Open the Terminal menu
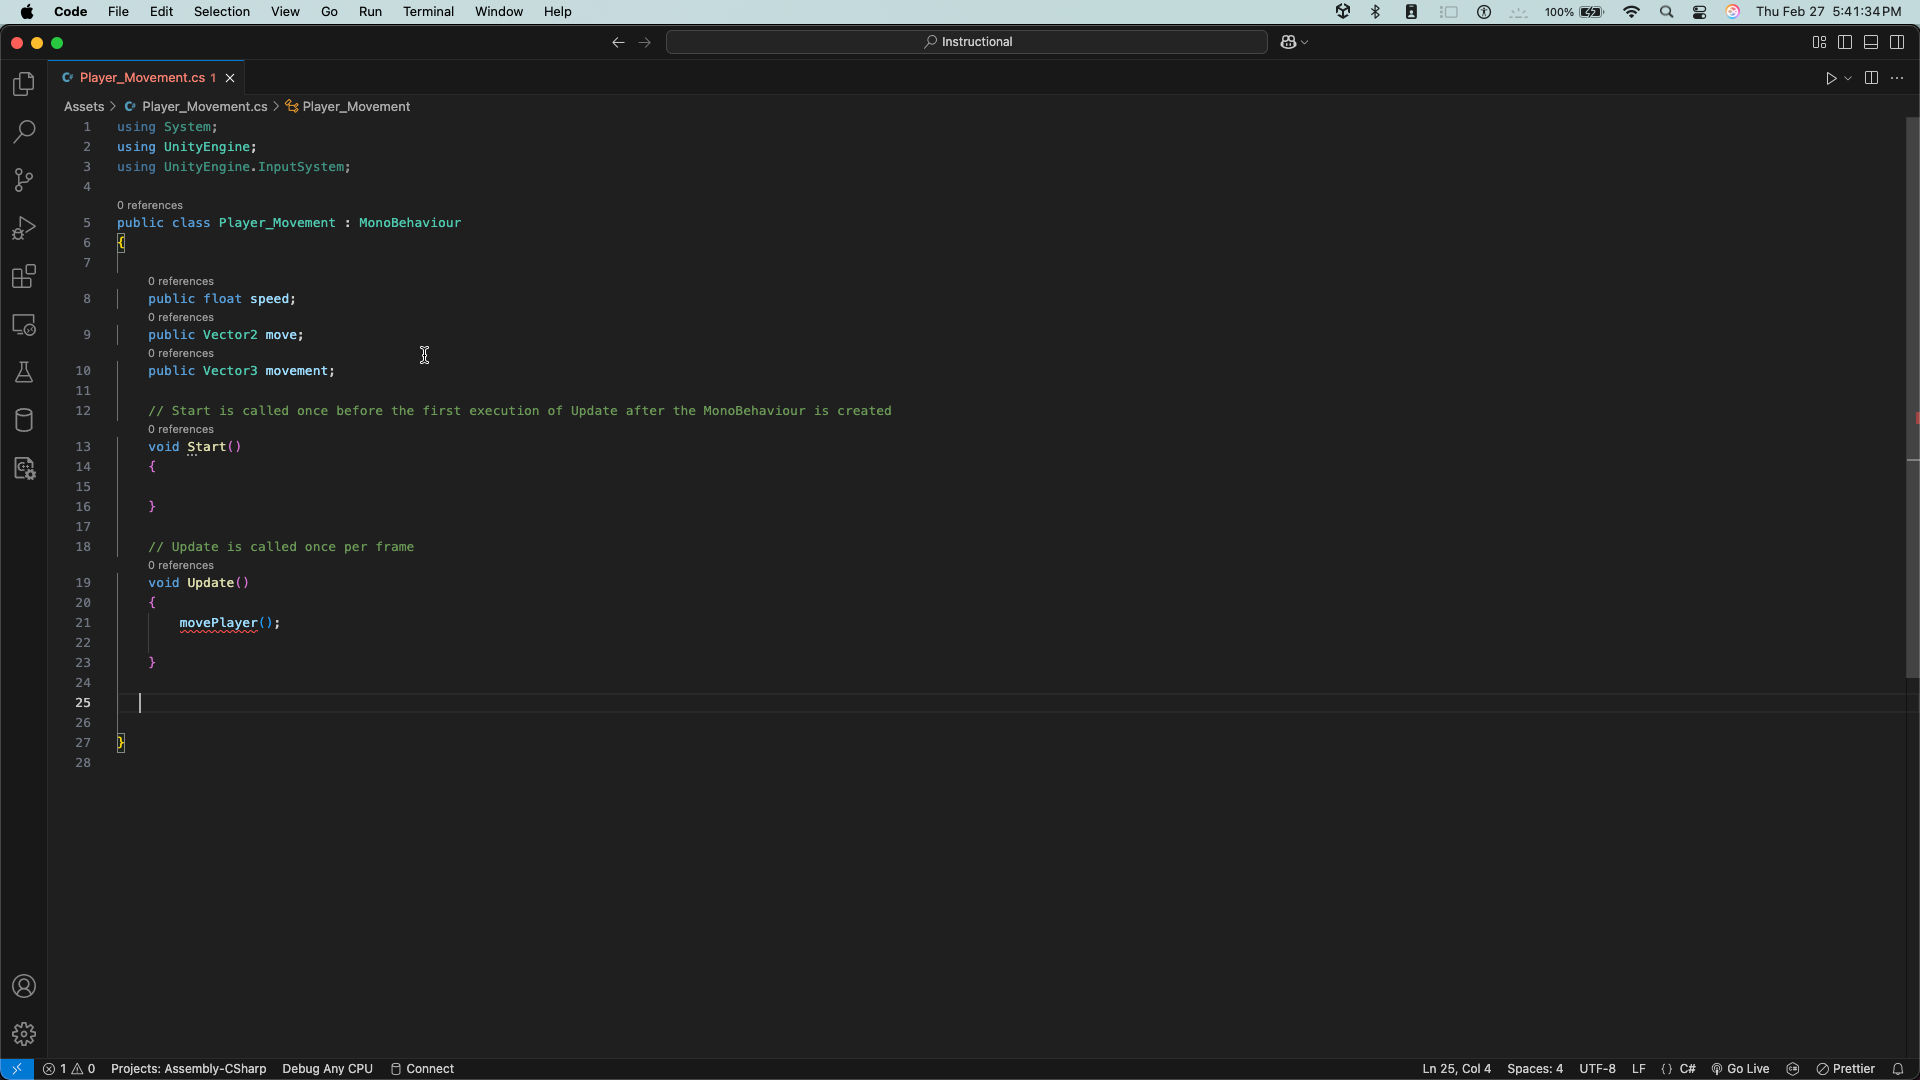Image resolution: width=1920 pixels, height=1080 pixels. [x=428, y=12]
